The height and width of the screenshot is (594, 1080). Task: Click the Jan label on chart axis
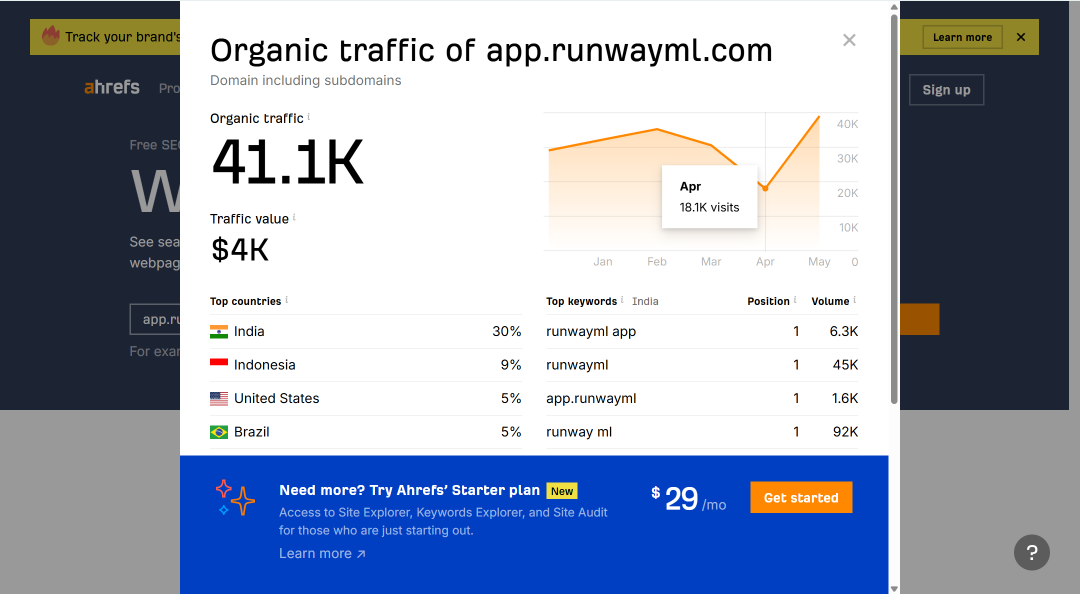tap(603, 262)
